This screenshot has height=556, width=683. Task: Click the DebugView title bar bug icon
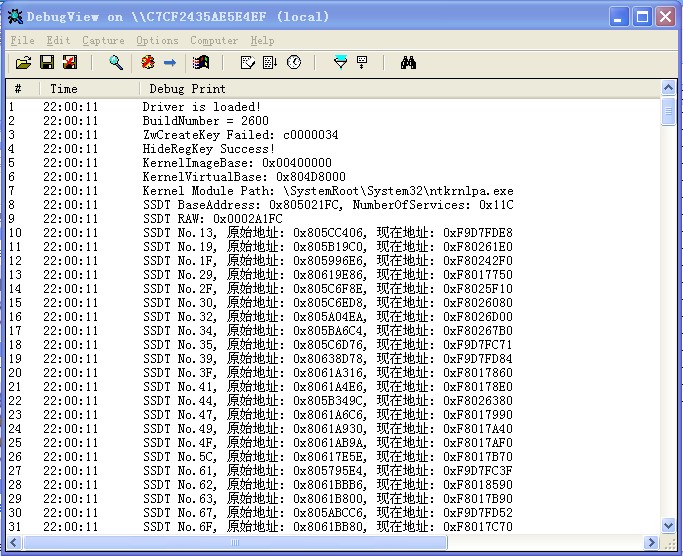click(15, 17)
